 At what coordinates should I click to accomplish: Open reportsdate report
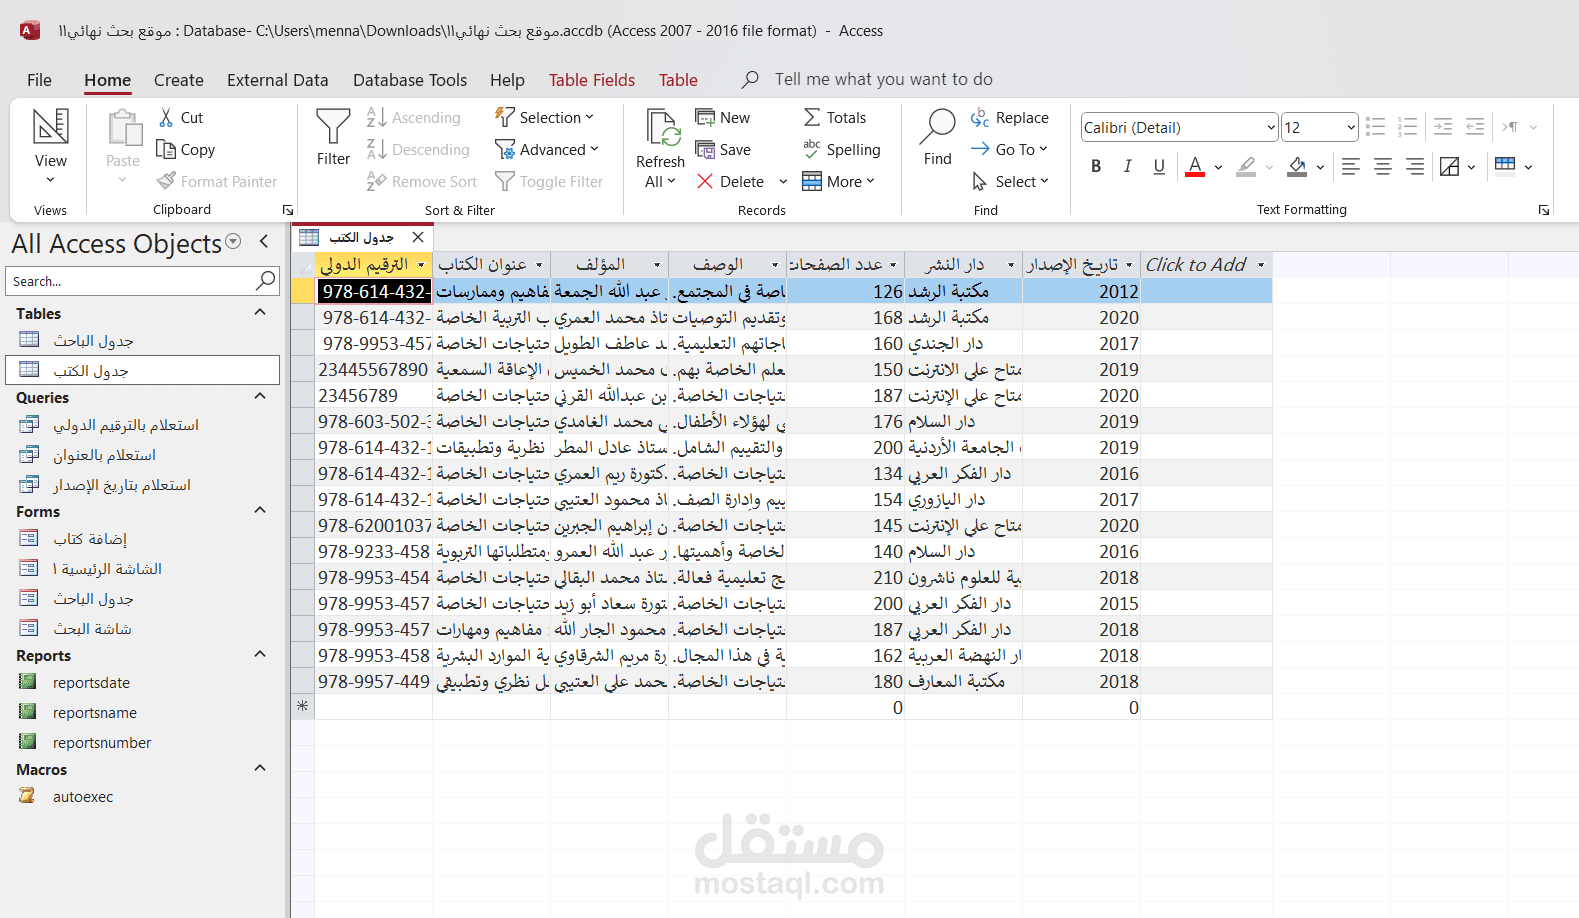click(x=91, y=683)
